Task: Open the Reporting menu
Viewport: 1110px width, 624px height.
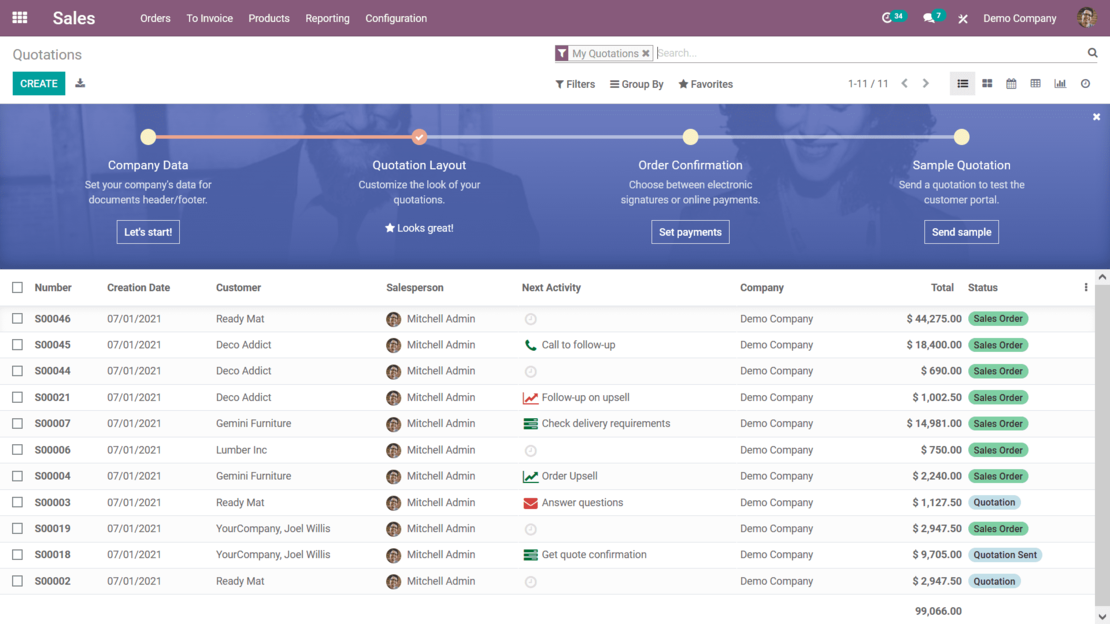Action: [327, 18]
